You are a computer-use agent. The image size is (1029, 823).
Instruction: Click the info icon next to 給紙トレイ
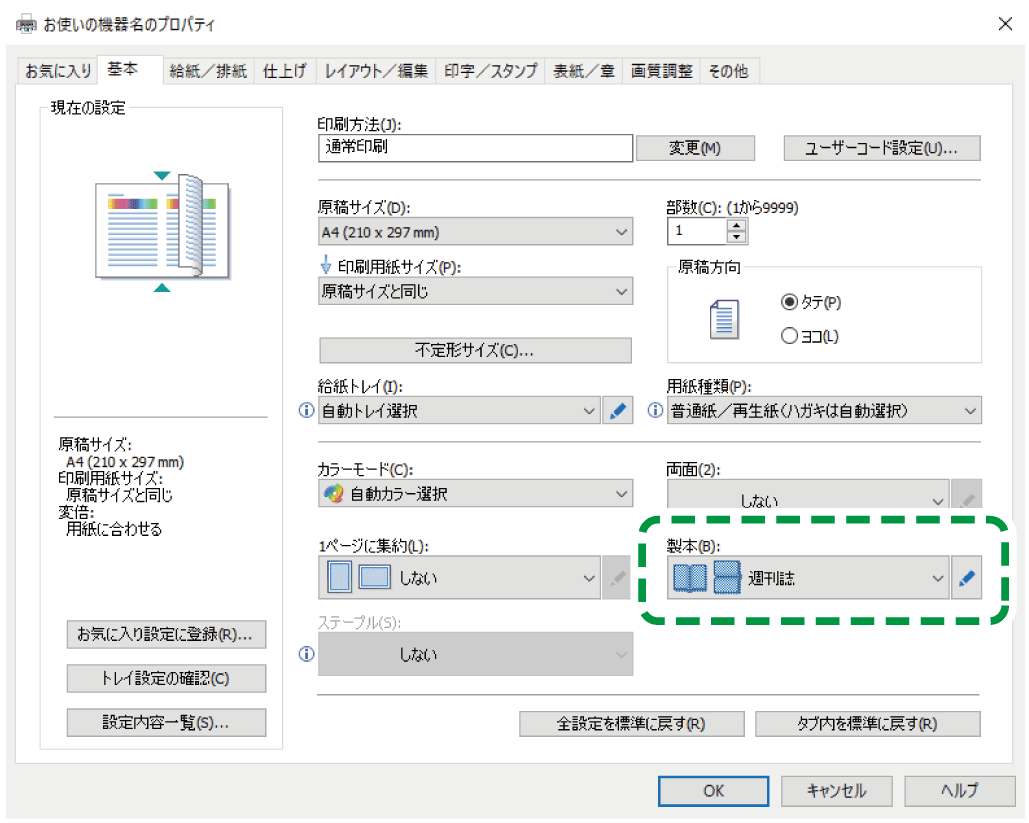[307, 411]
